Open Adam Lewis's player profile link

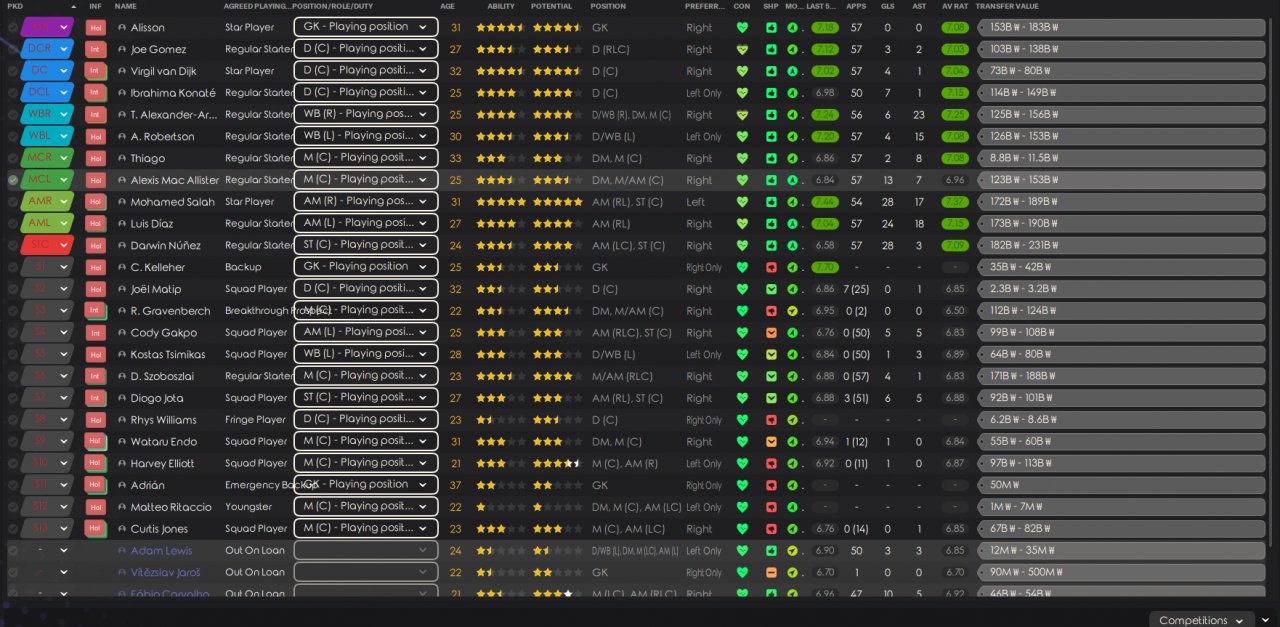(x=161, y=551)
